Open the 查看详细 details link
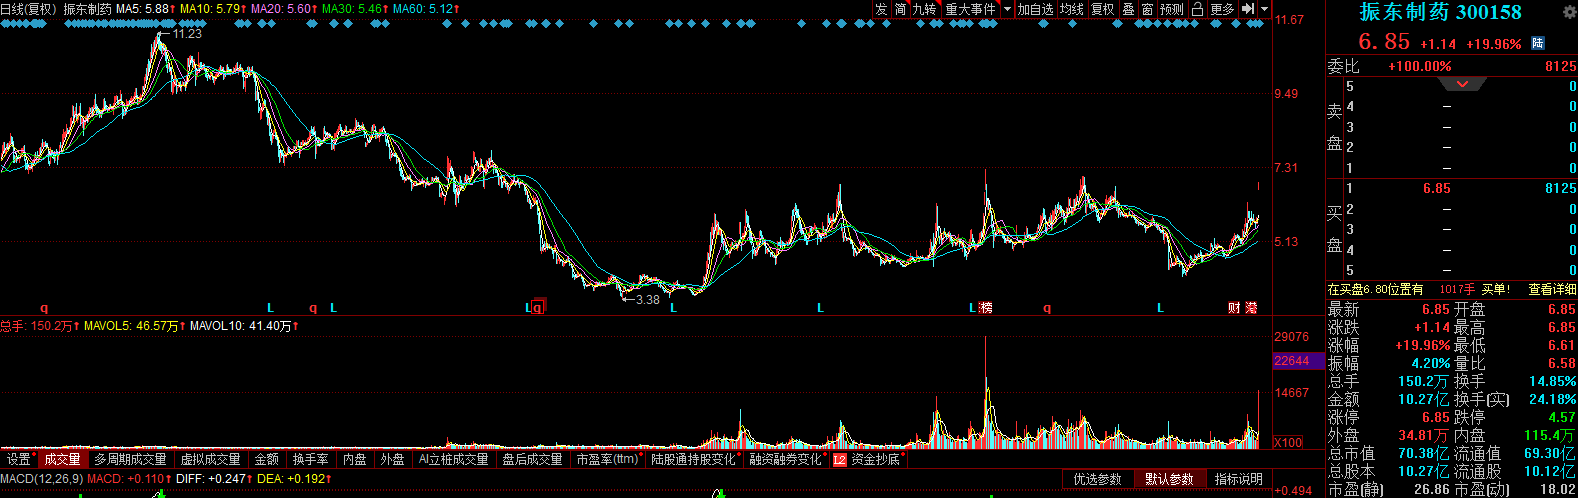 coord(1552,289)
